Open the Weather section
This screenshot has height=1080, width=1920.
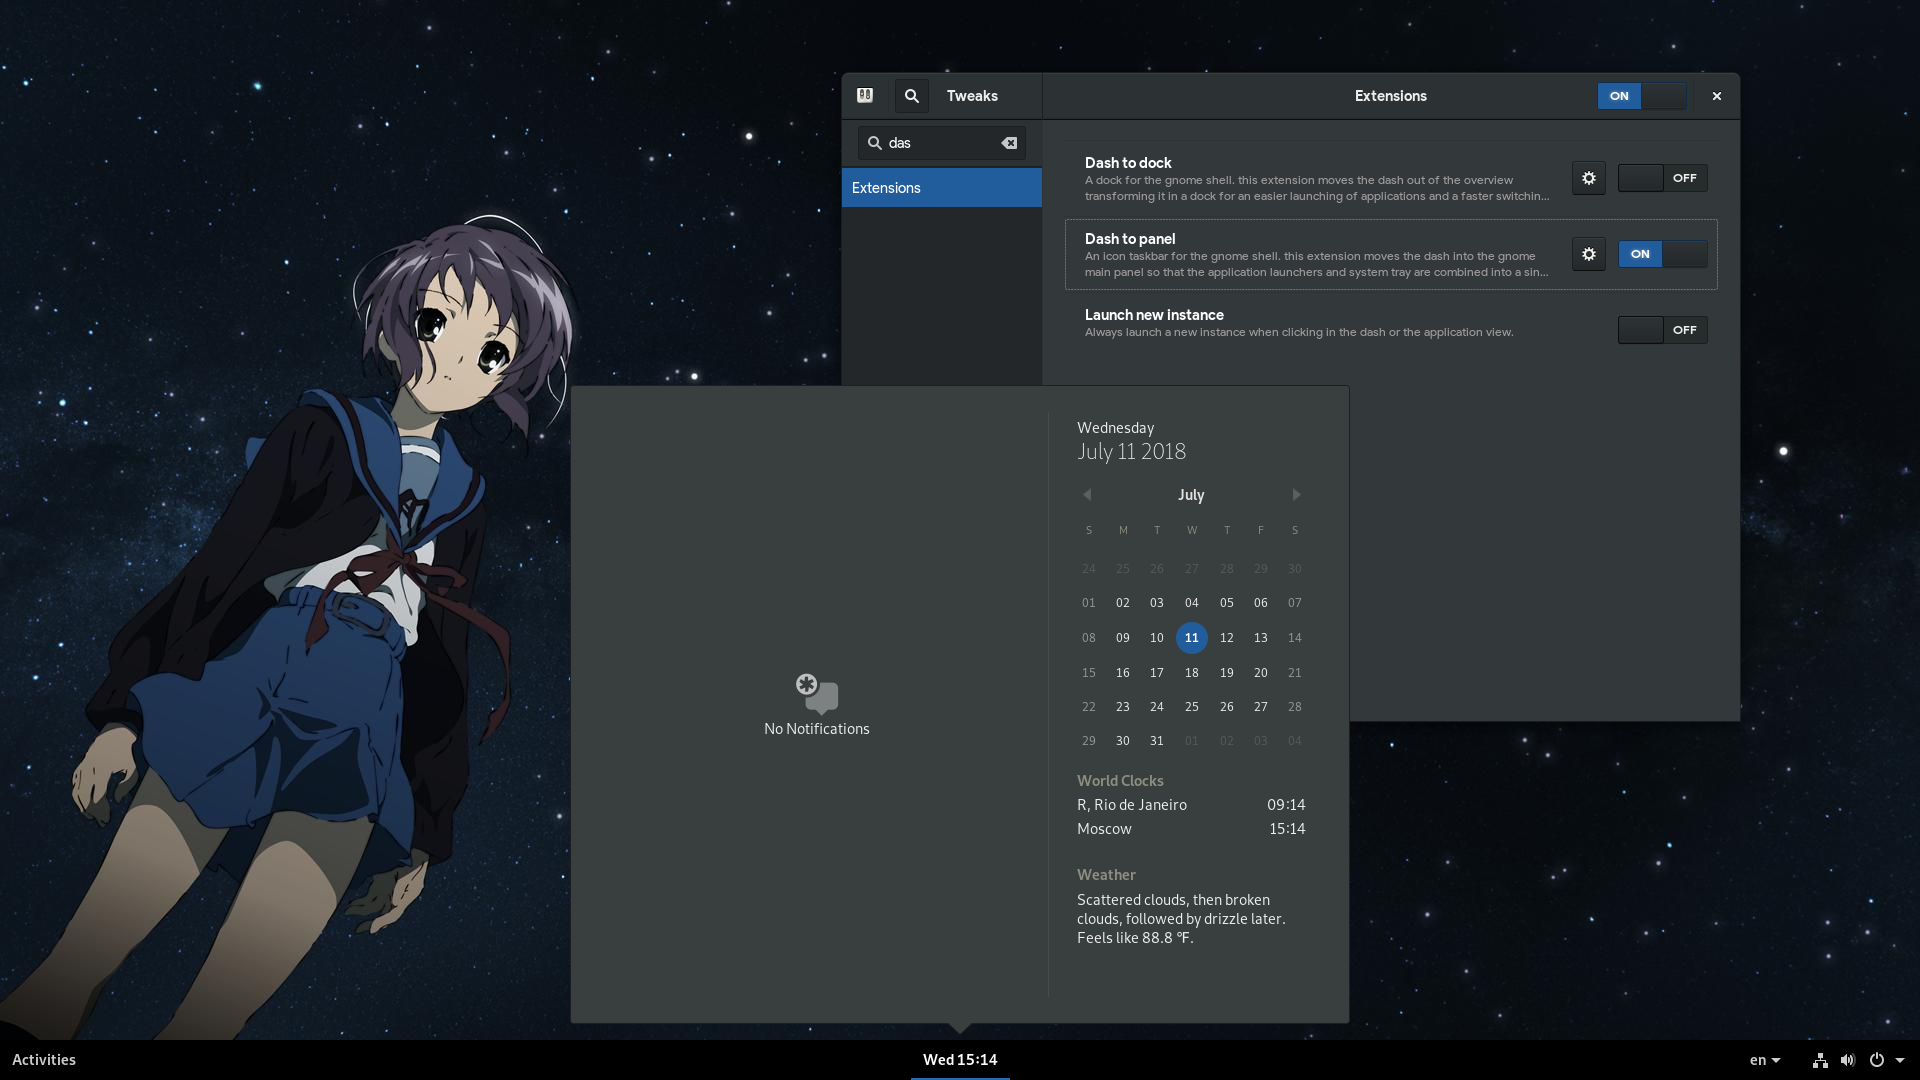pyautogui.click(x=1106, y=875)
